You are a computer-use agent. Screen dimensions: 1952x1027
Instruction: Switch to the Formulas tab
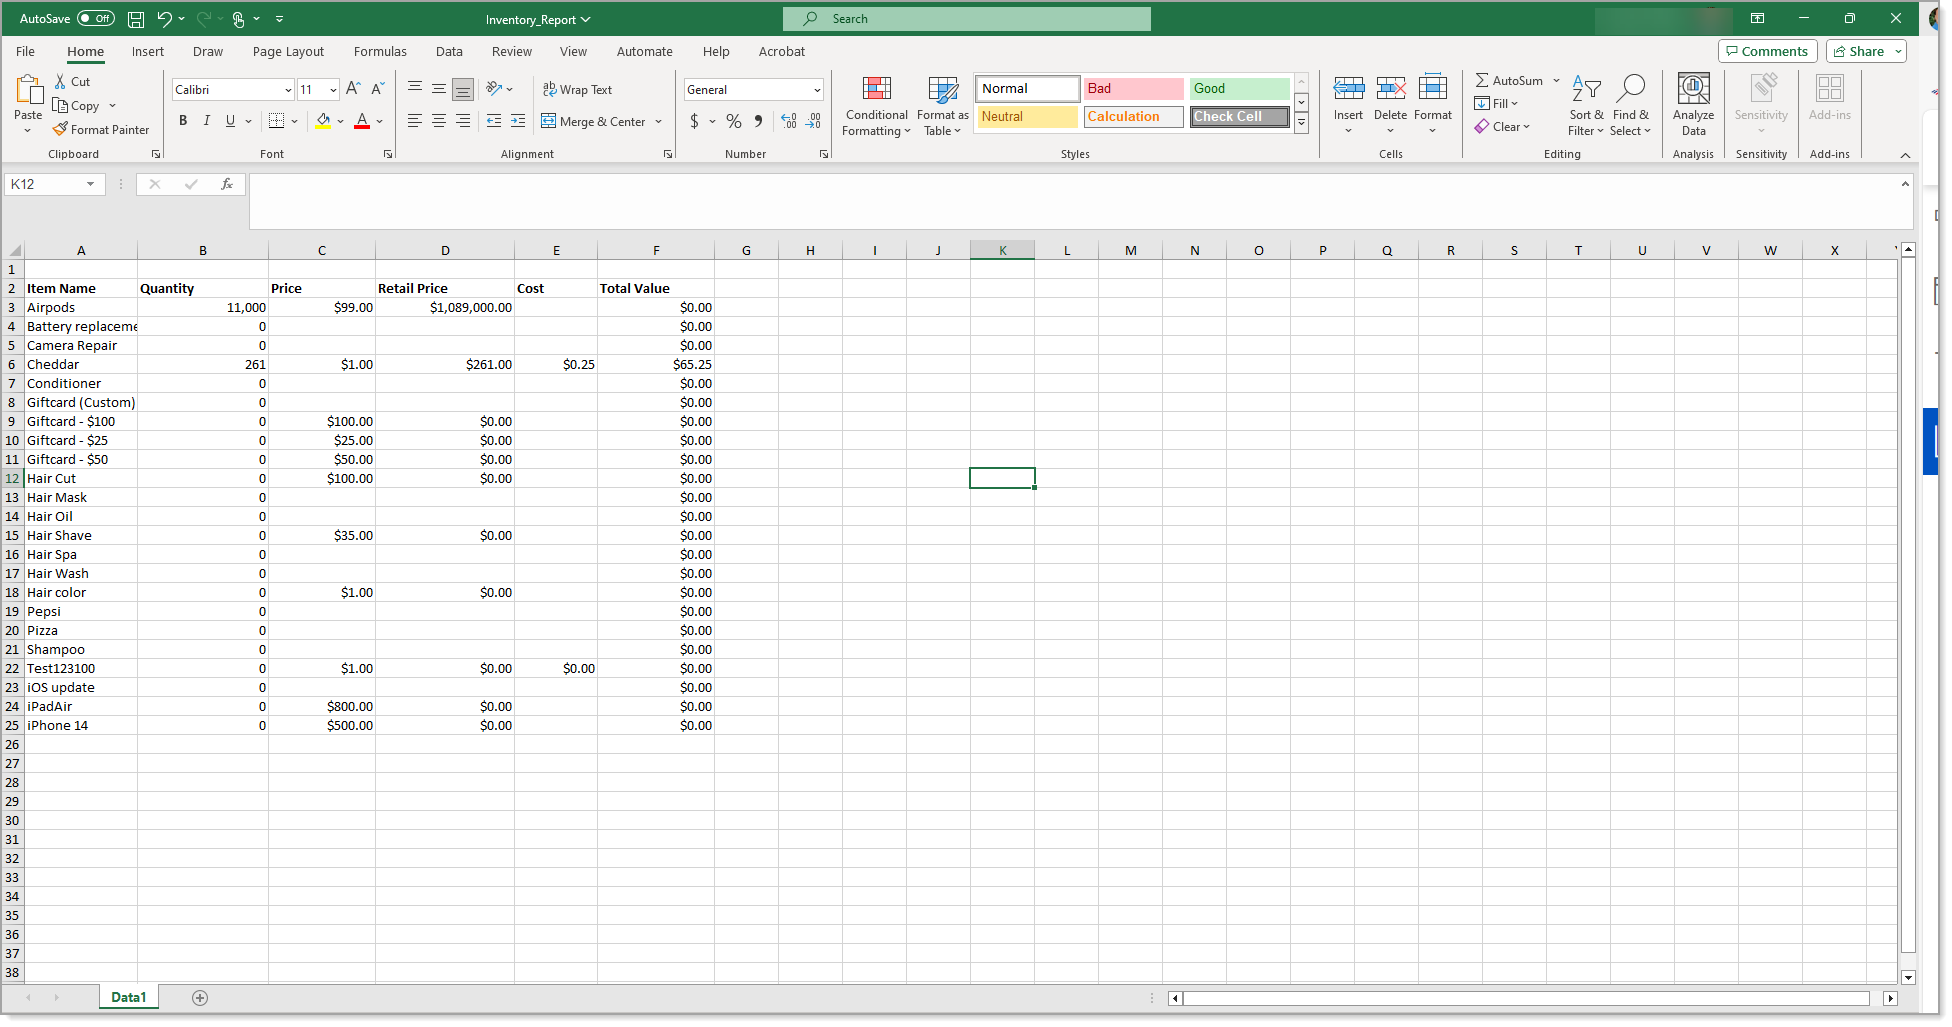click(380, 52)
